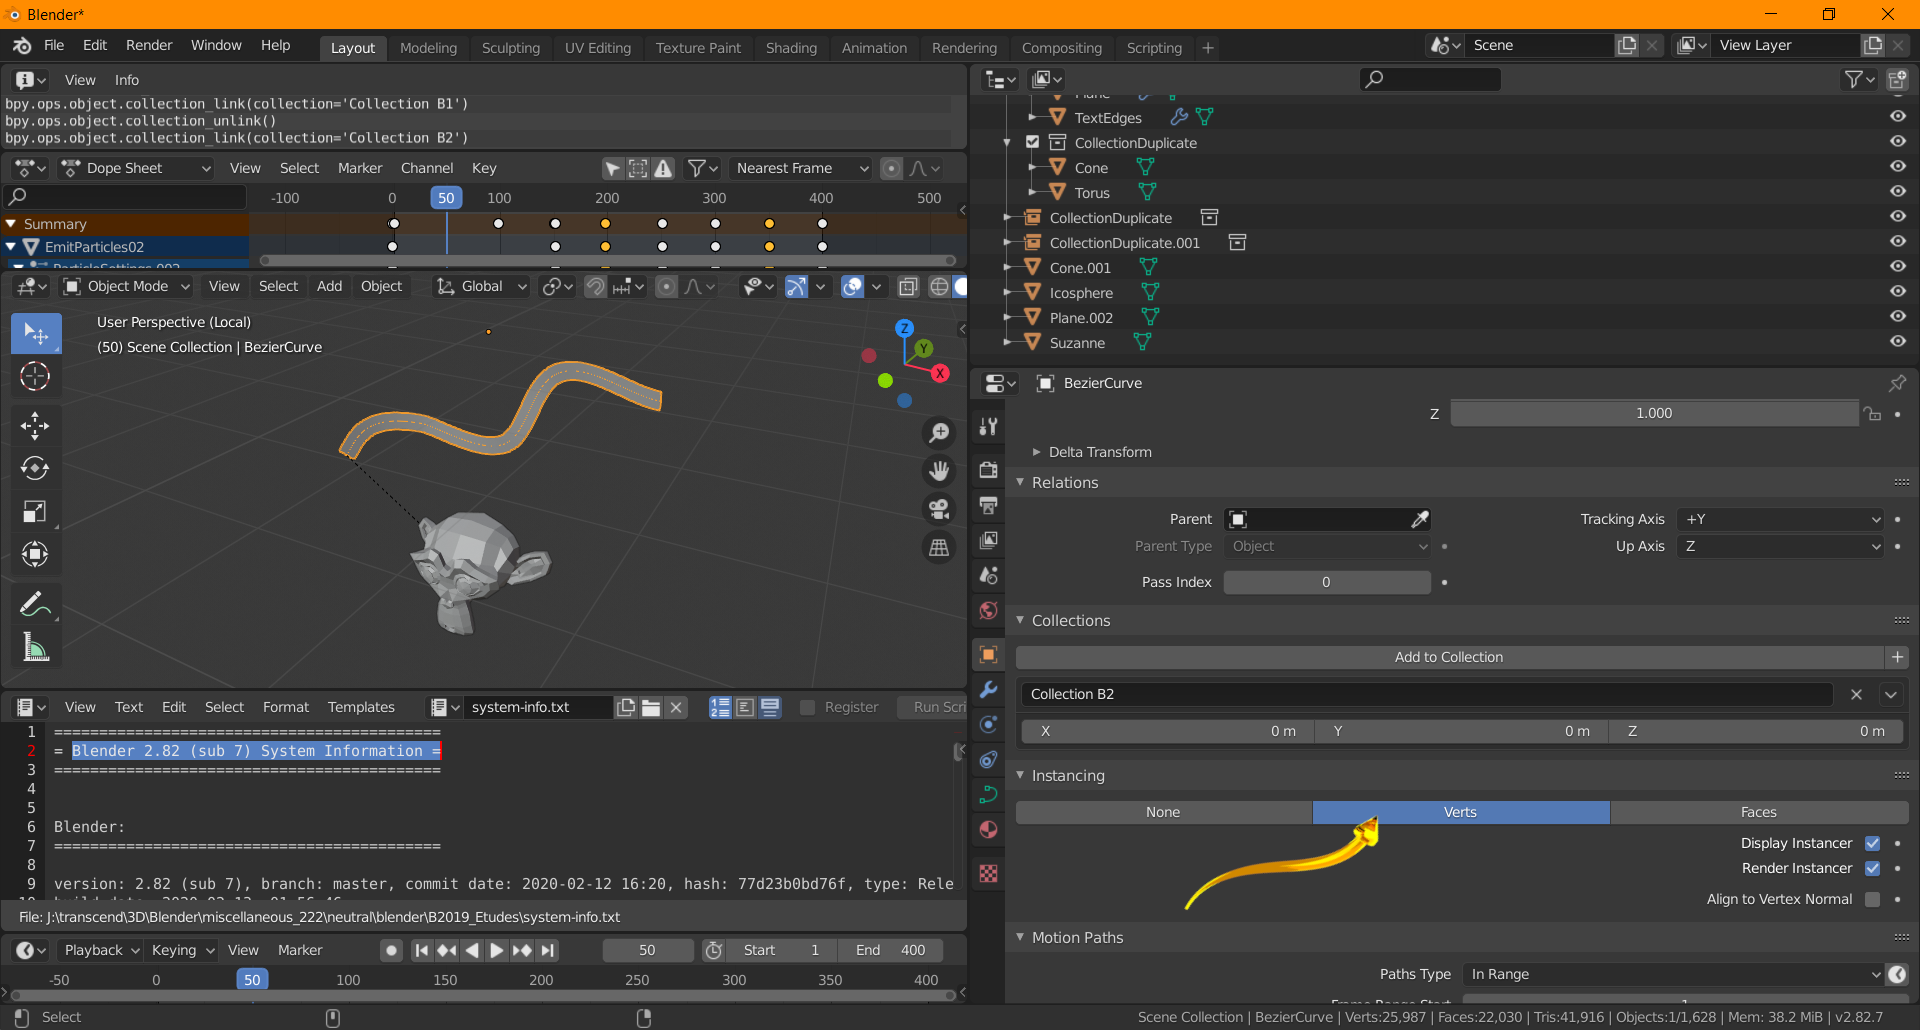Open the View Layer properties tab
The width and height of the screenshot is (1920, 1030).
[x=988, y=540]
